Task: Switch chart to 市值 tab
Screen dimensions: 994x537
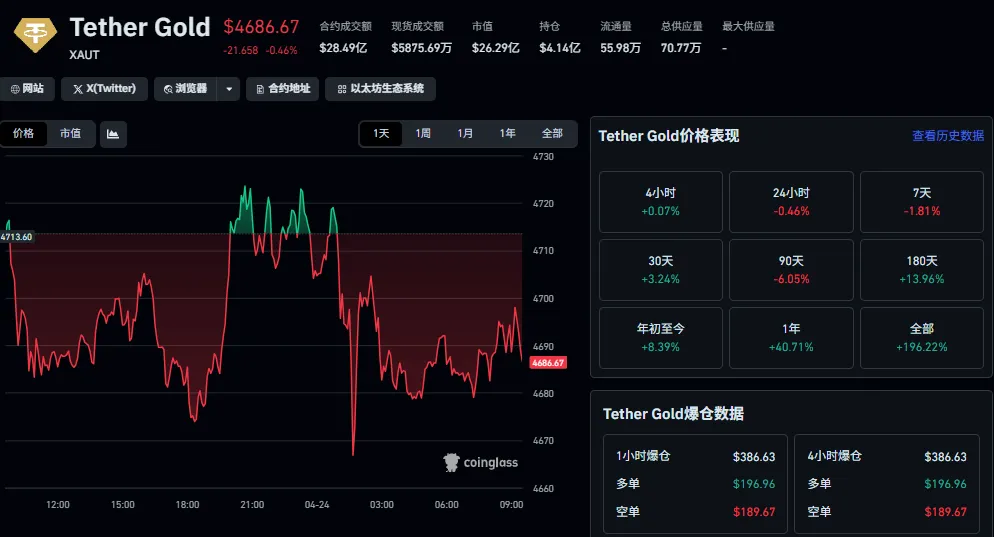Action: (70, 134)
